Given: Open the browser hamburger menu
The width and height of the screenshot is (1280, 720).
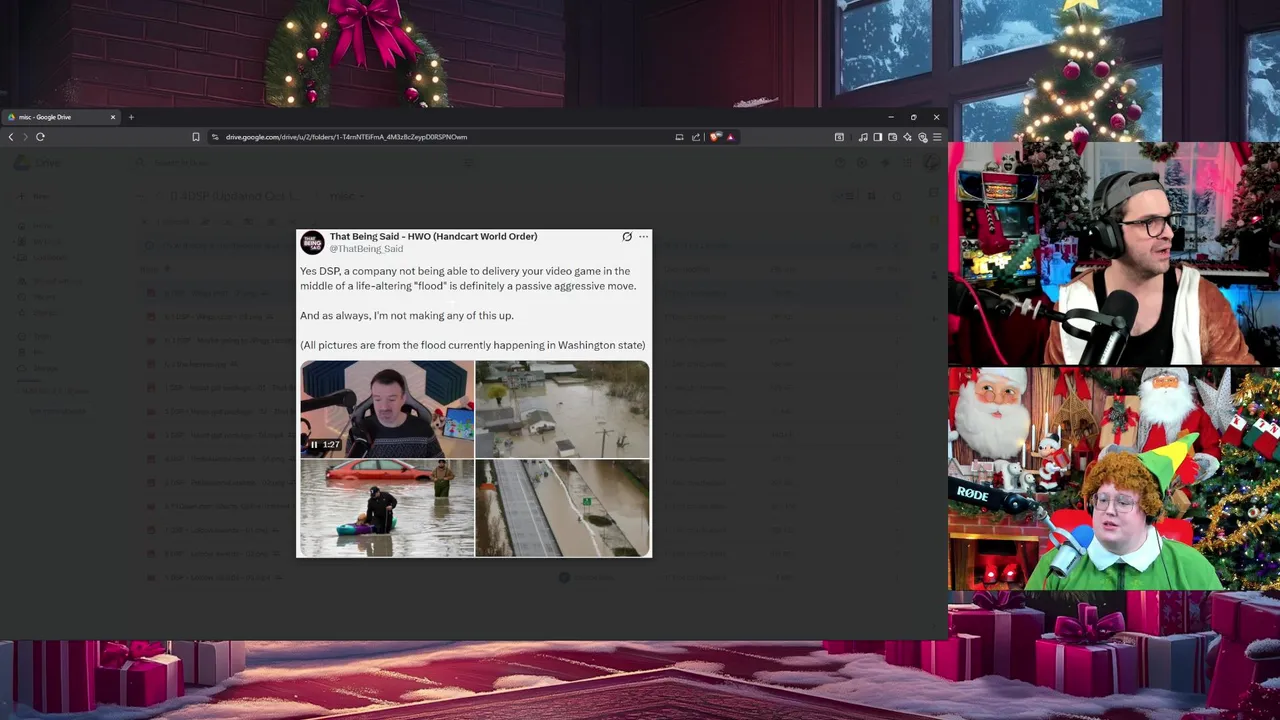Looking at the screenshot, I should (936, 137).
